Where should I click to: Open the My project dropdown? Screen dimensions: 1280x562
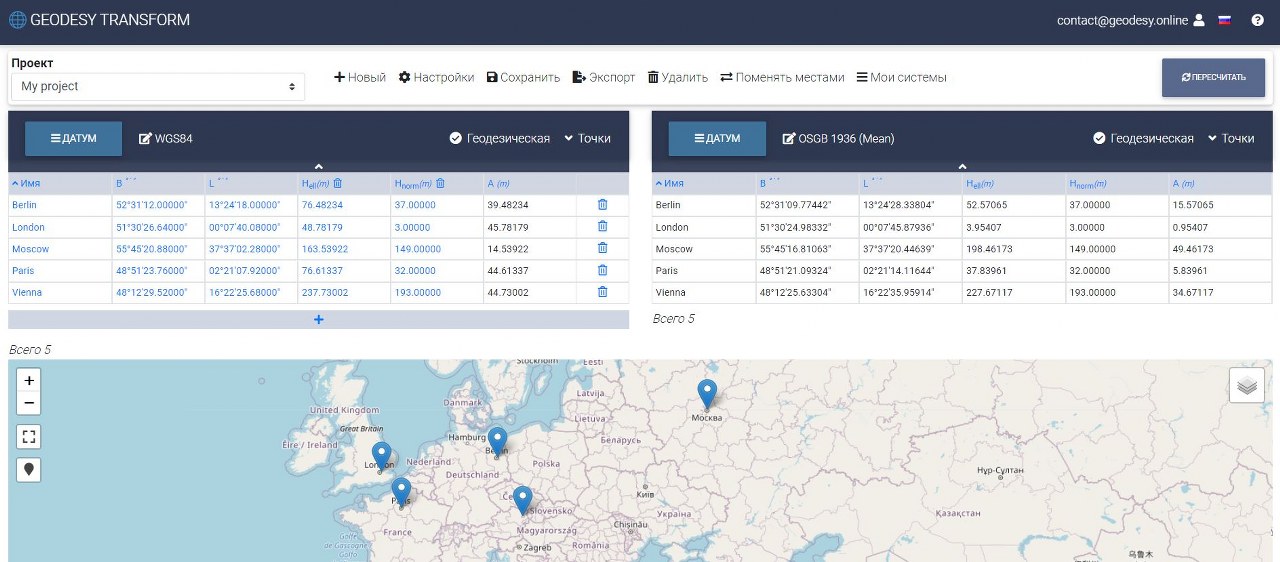[x=158, y=87]
